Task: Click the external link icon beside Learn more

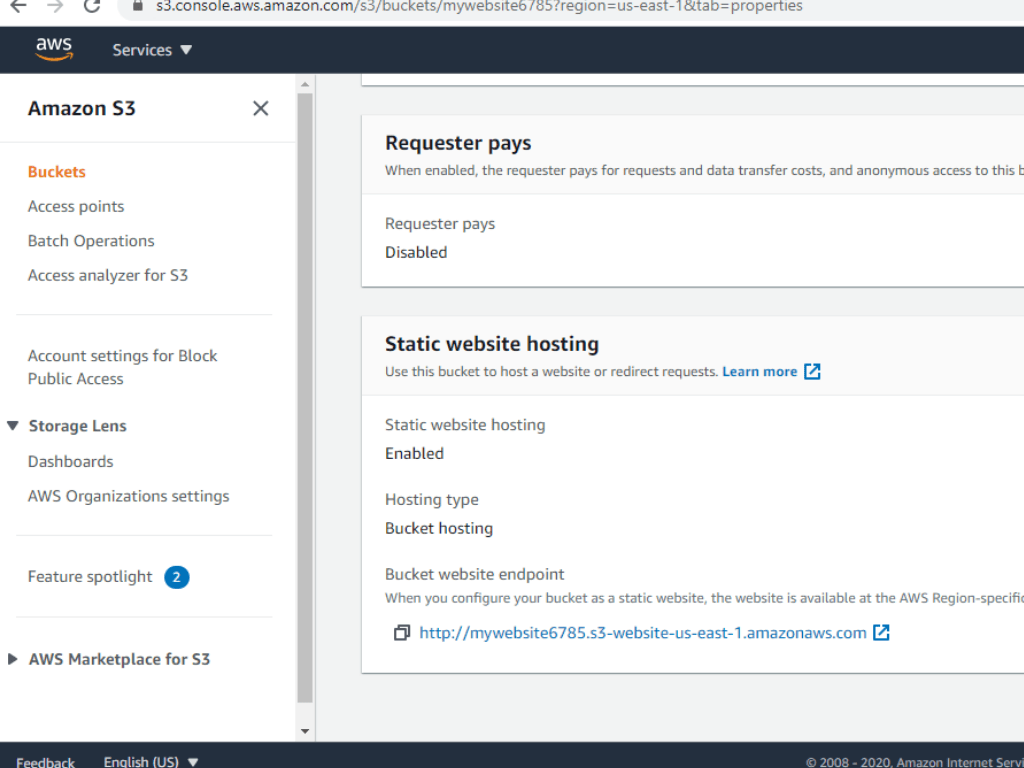Action: 812,371
